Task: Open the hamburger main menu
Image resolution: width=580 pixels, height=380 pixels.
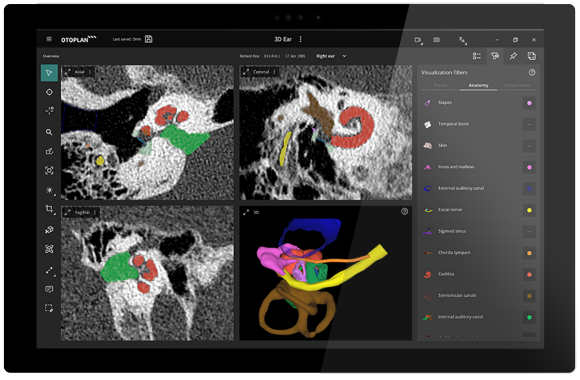Action: 49,39
